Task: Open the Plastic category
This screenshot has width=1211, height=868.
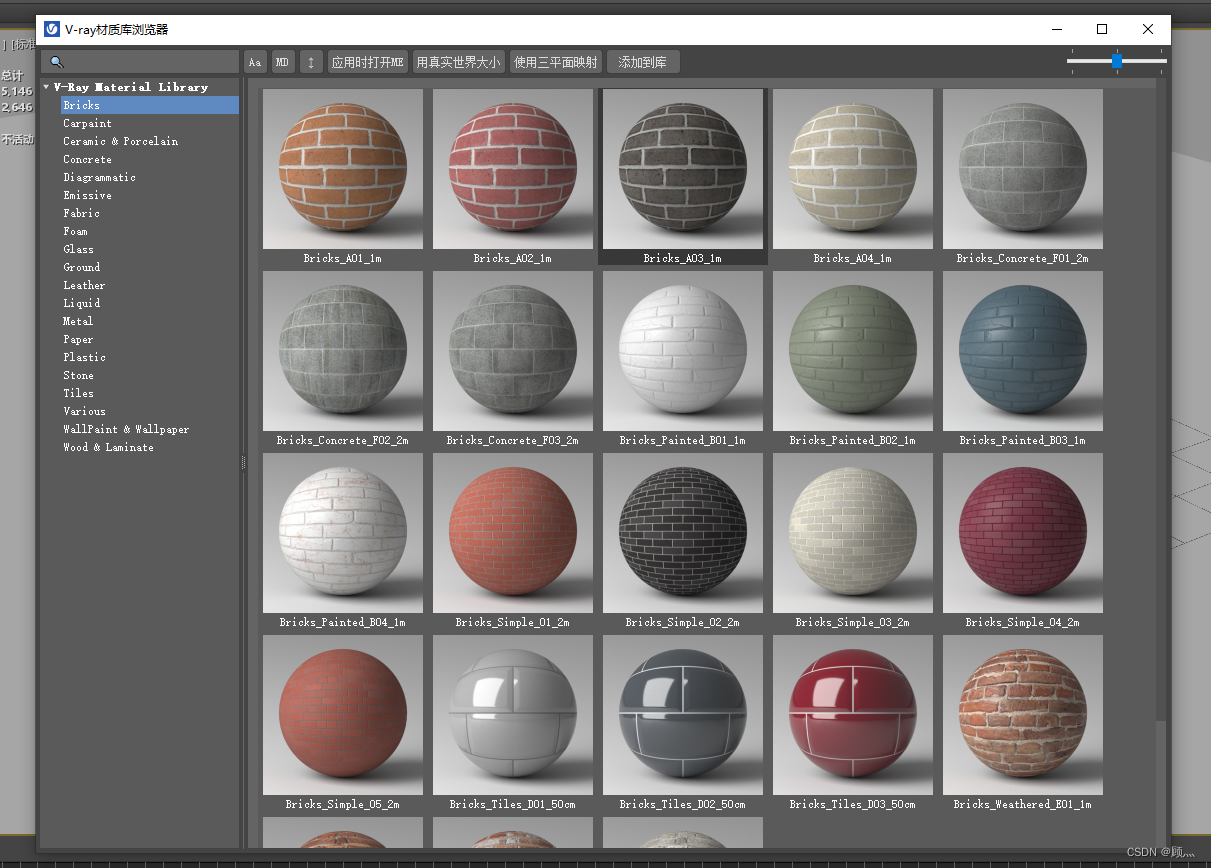Action: [84, 357]
